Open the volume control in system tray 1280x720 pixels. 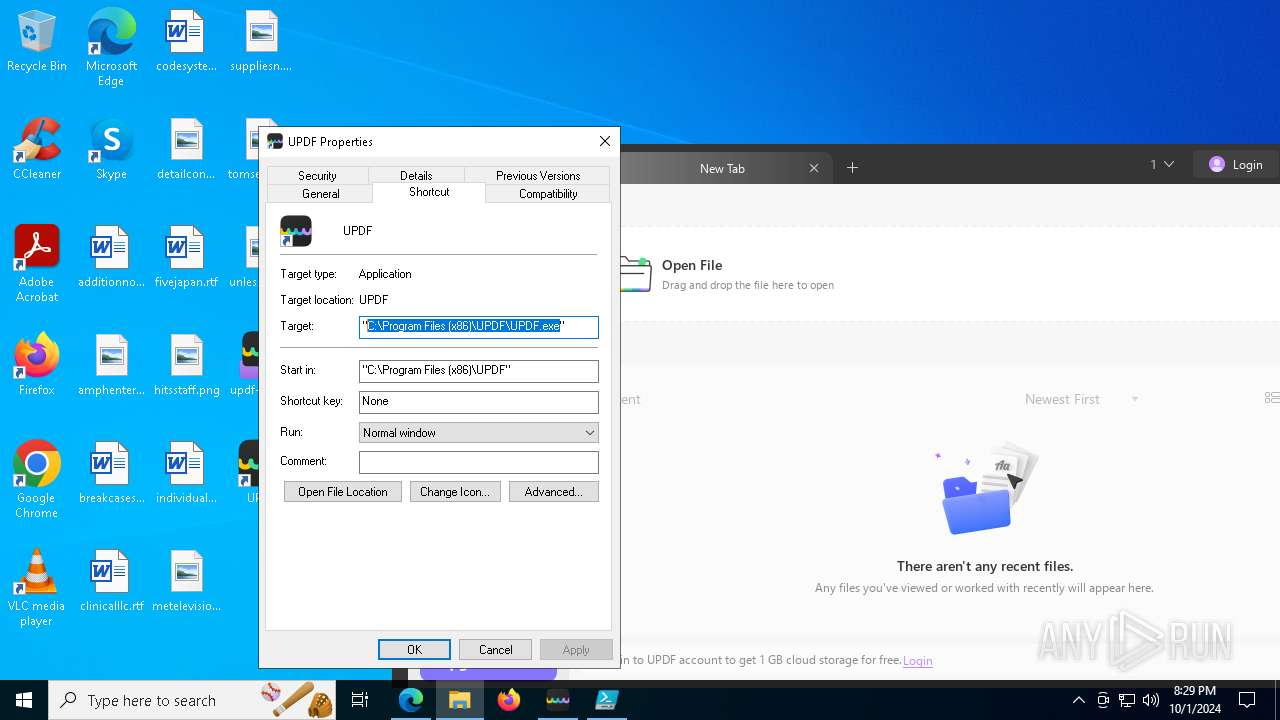pos(1150,700)
